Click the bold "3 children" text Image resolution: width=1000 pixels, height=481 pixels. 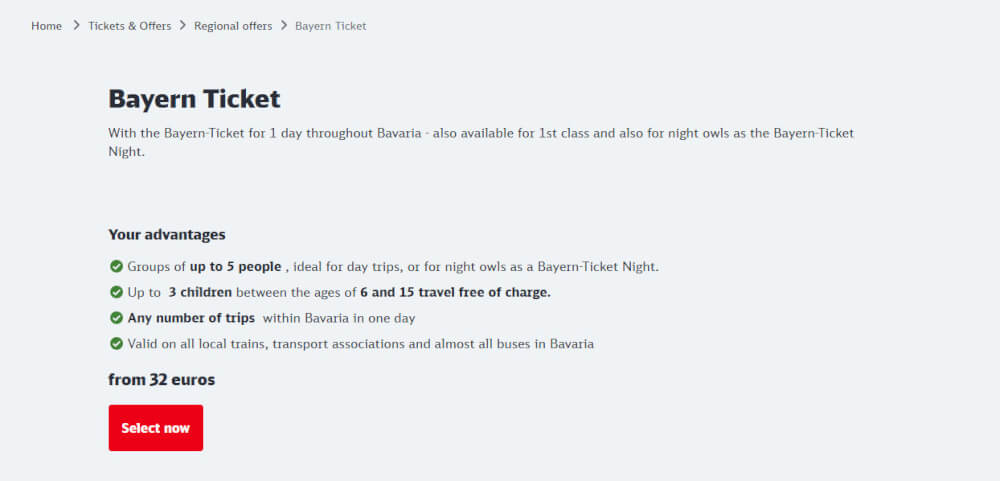[x=200, y=293]
